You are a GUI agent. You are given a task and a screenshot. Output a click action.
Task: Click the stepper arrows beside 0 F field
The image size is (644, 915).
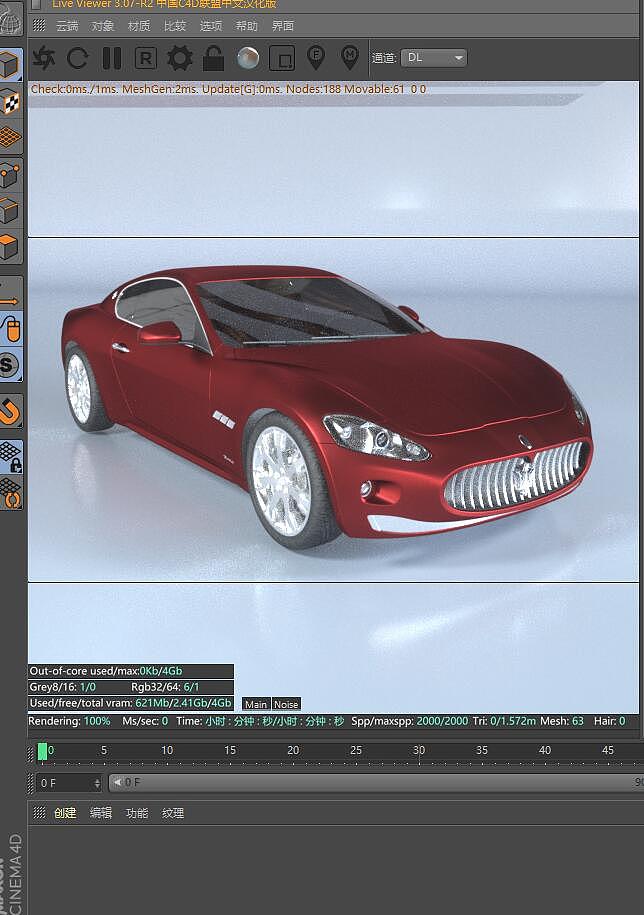[x=97, y=783]
